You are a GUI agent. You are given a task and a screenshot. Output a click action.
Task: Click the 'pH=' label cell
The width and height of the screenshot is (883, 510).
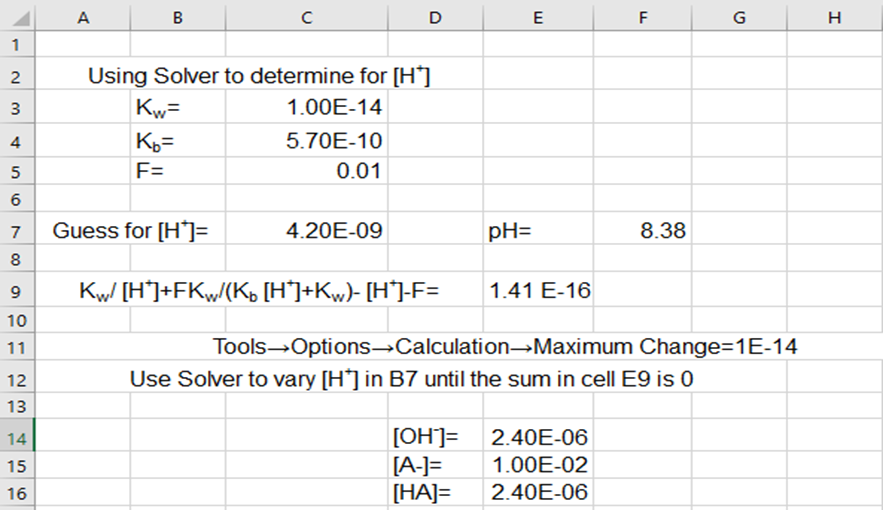(x=510, y=231)
